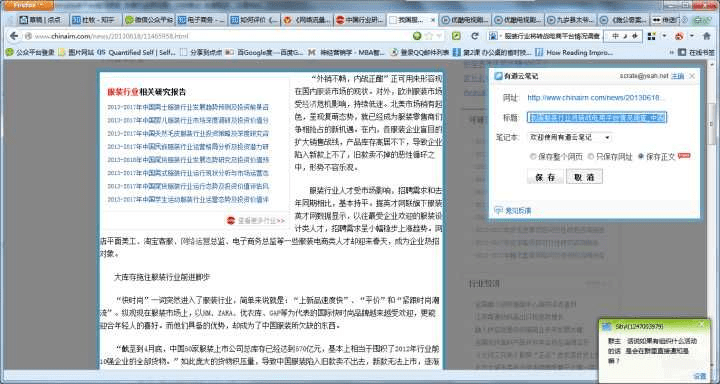Select the 保存整个网页 radio option
This screenshot has width=720, height=384.
click(x=533, y=157)
